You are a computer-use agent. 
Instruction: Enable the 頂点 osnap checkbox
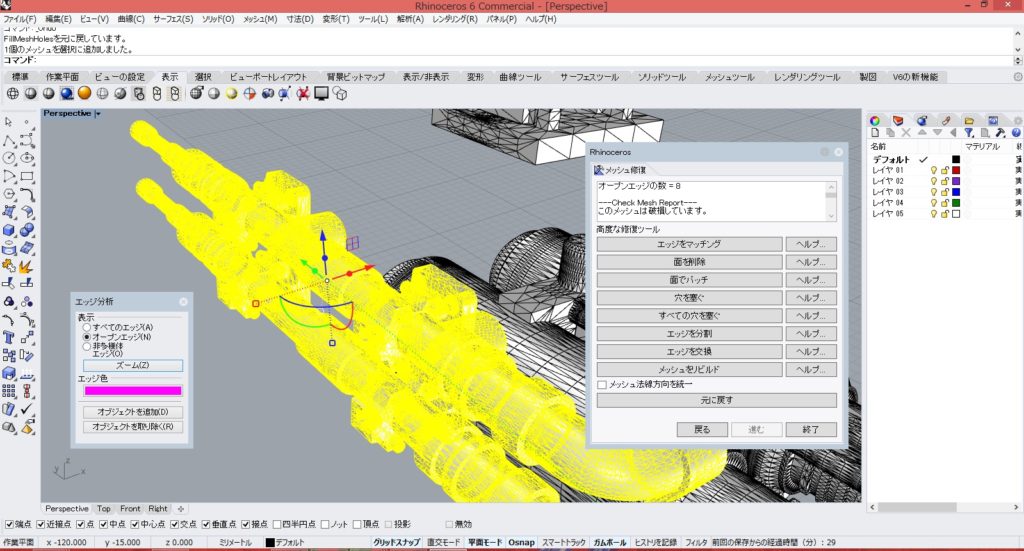(357, 524)
